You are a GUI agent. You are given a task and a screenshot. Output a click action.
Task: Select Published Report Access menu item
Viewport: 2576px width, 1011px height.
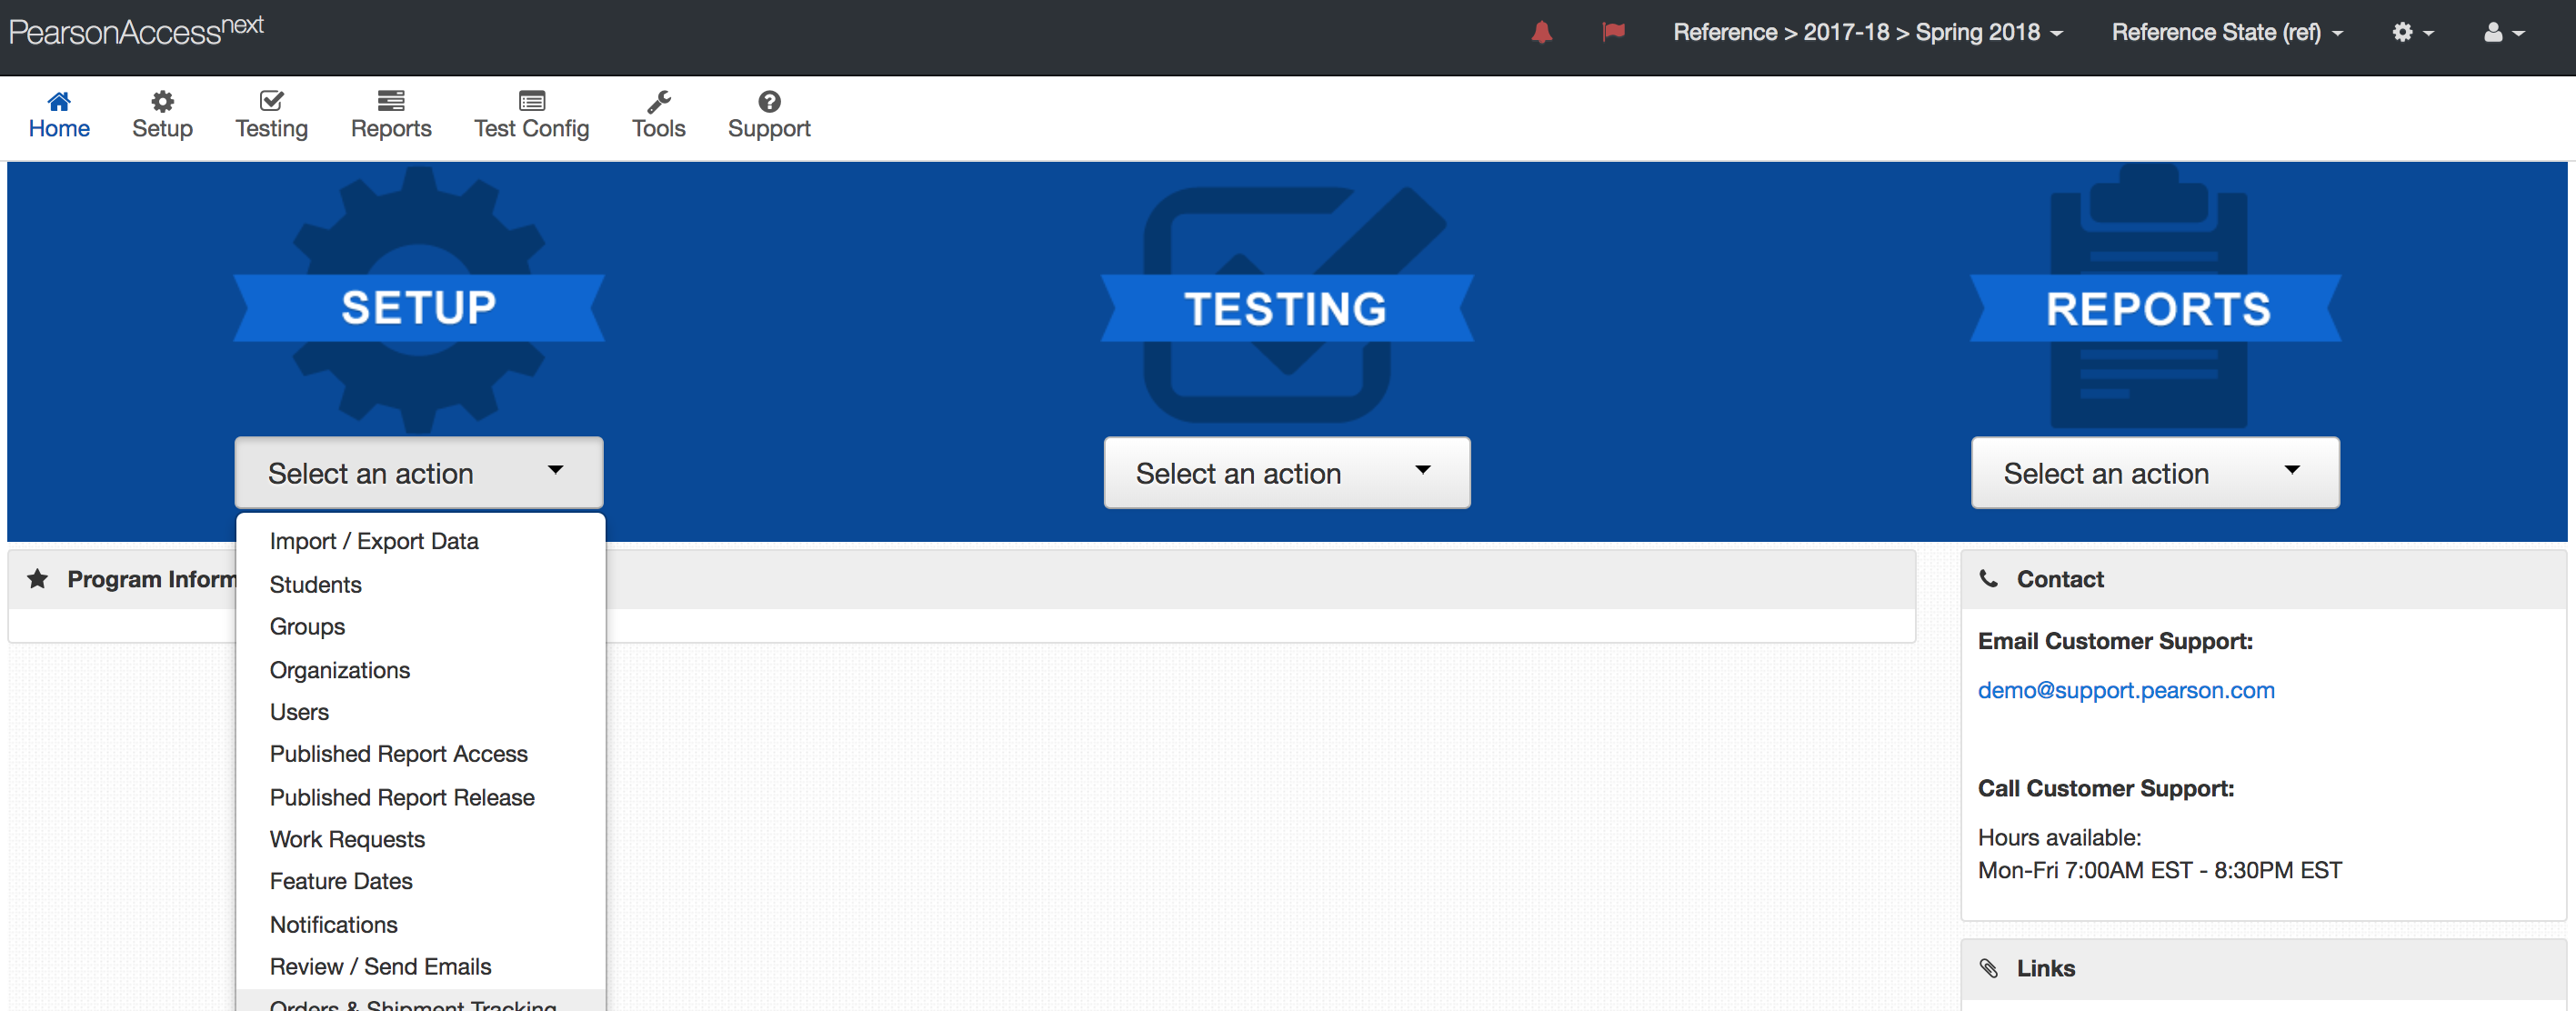(398, 754)
